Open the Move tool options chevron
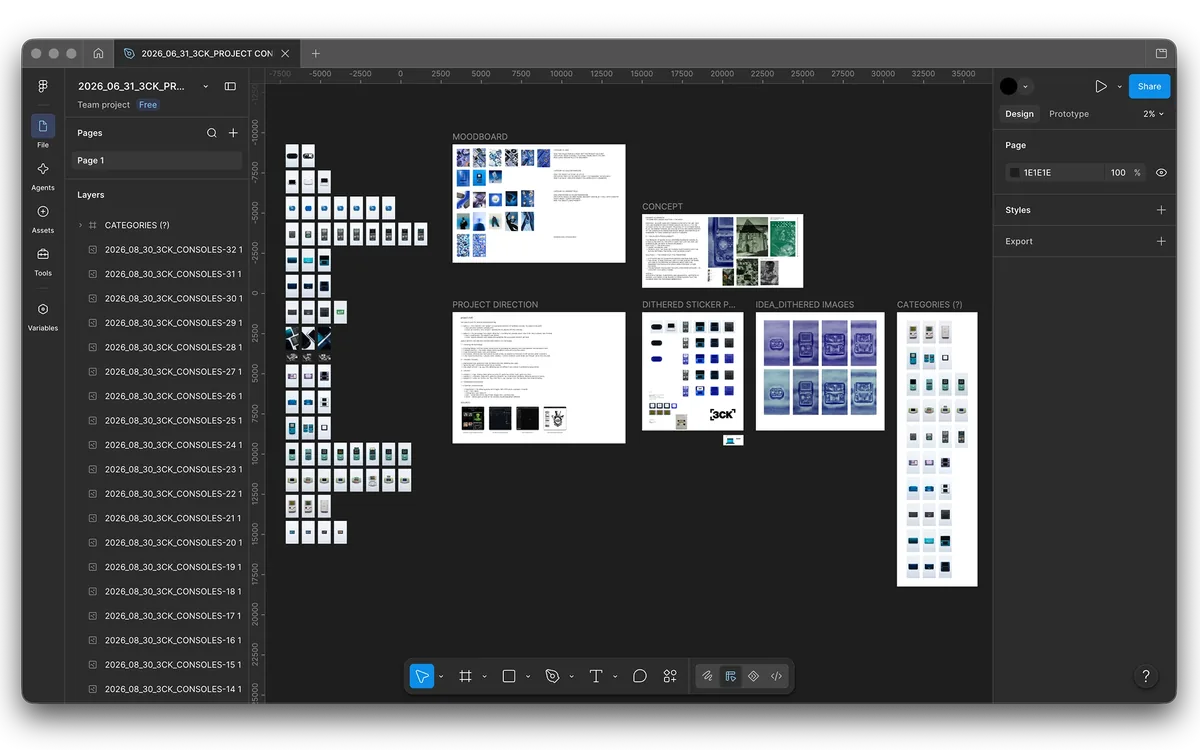 click(441, 677)
